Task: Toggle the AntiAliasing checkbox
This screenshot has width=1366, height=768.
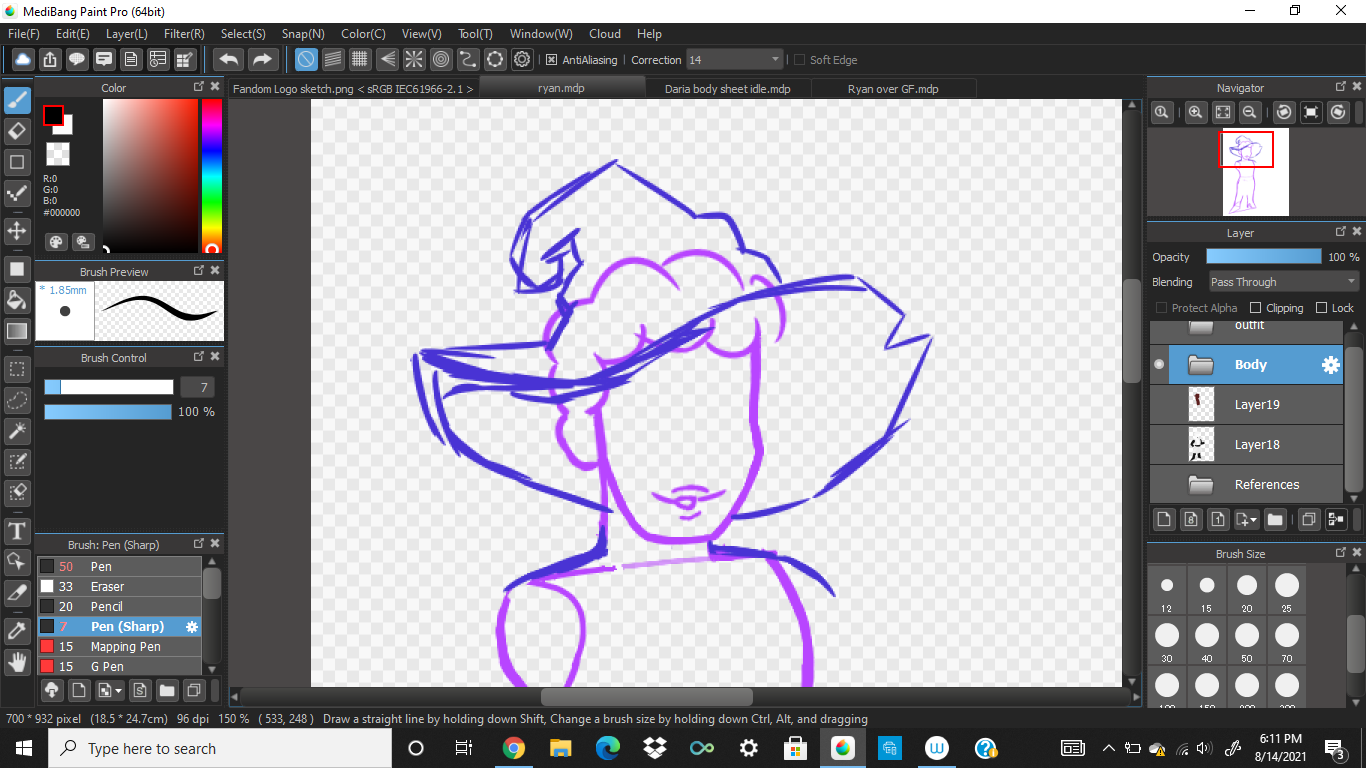Action: click(x=551, y=60)
